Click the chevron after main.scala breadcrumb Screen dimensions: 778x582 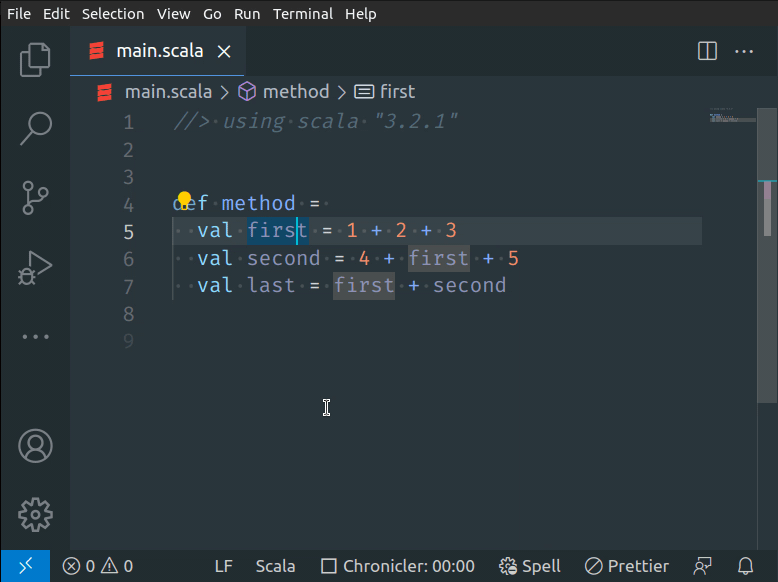(225, 92)
